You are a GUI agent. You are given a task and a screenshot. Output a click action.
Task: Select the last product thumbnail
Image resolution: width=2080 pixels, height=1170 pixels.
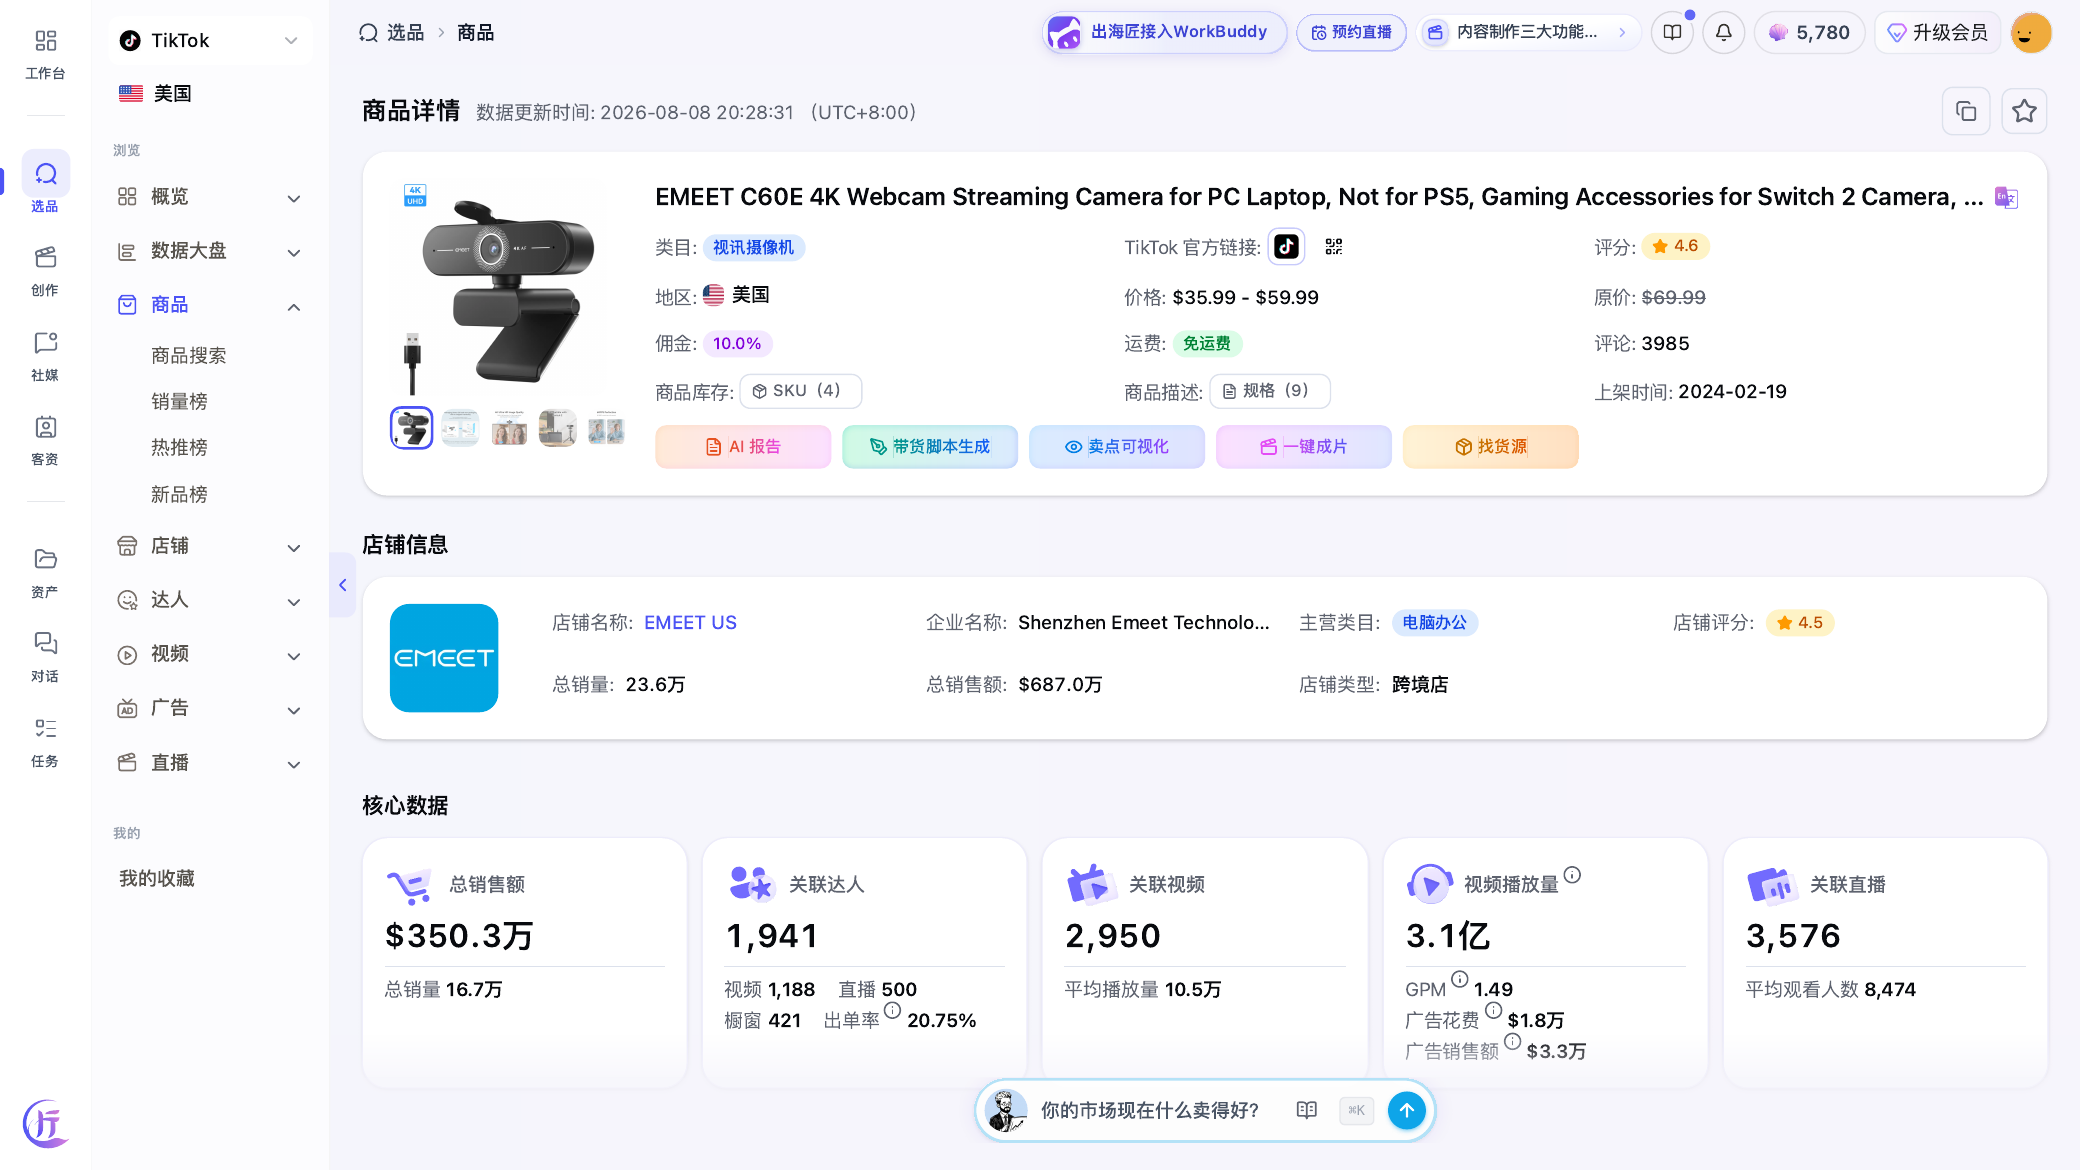[606, 428]
